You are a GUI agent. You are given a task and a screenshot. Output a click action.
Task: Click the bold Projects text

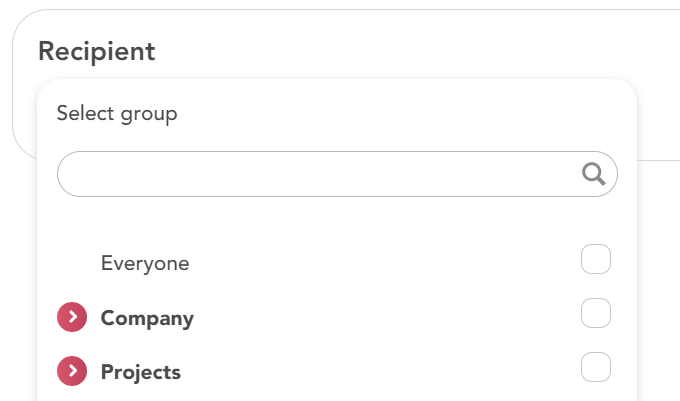click(x=141, y=373)
